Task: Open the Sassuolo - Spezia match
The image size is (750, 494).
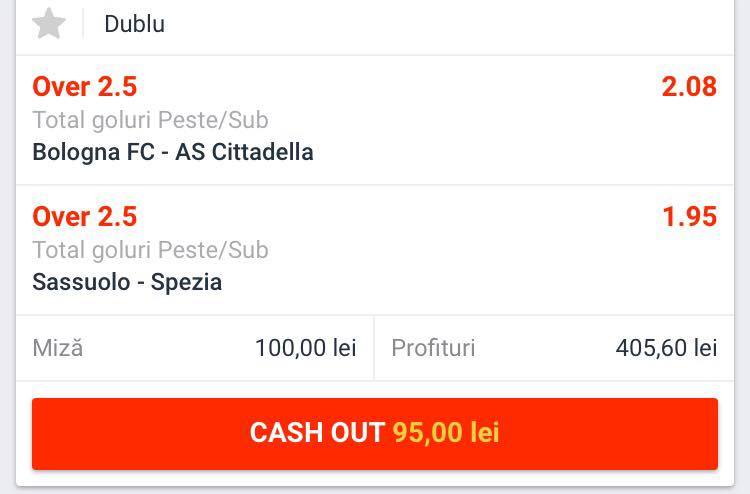Action: tap(127, 282)
